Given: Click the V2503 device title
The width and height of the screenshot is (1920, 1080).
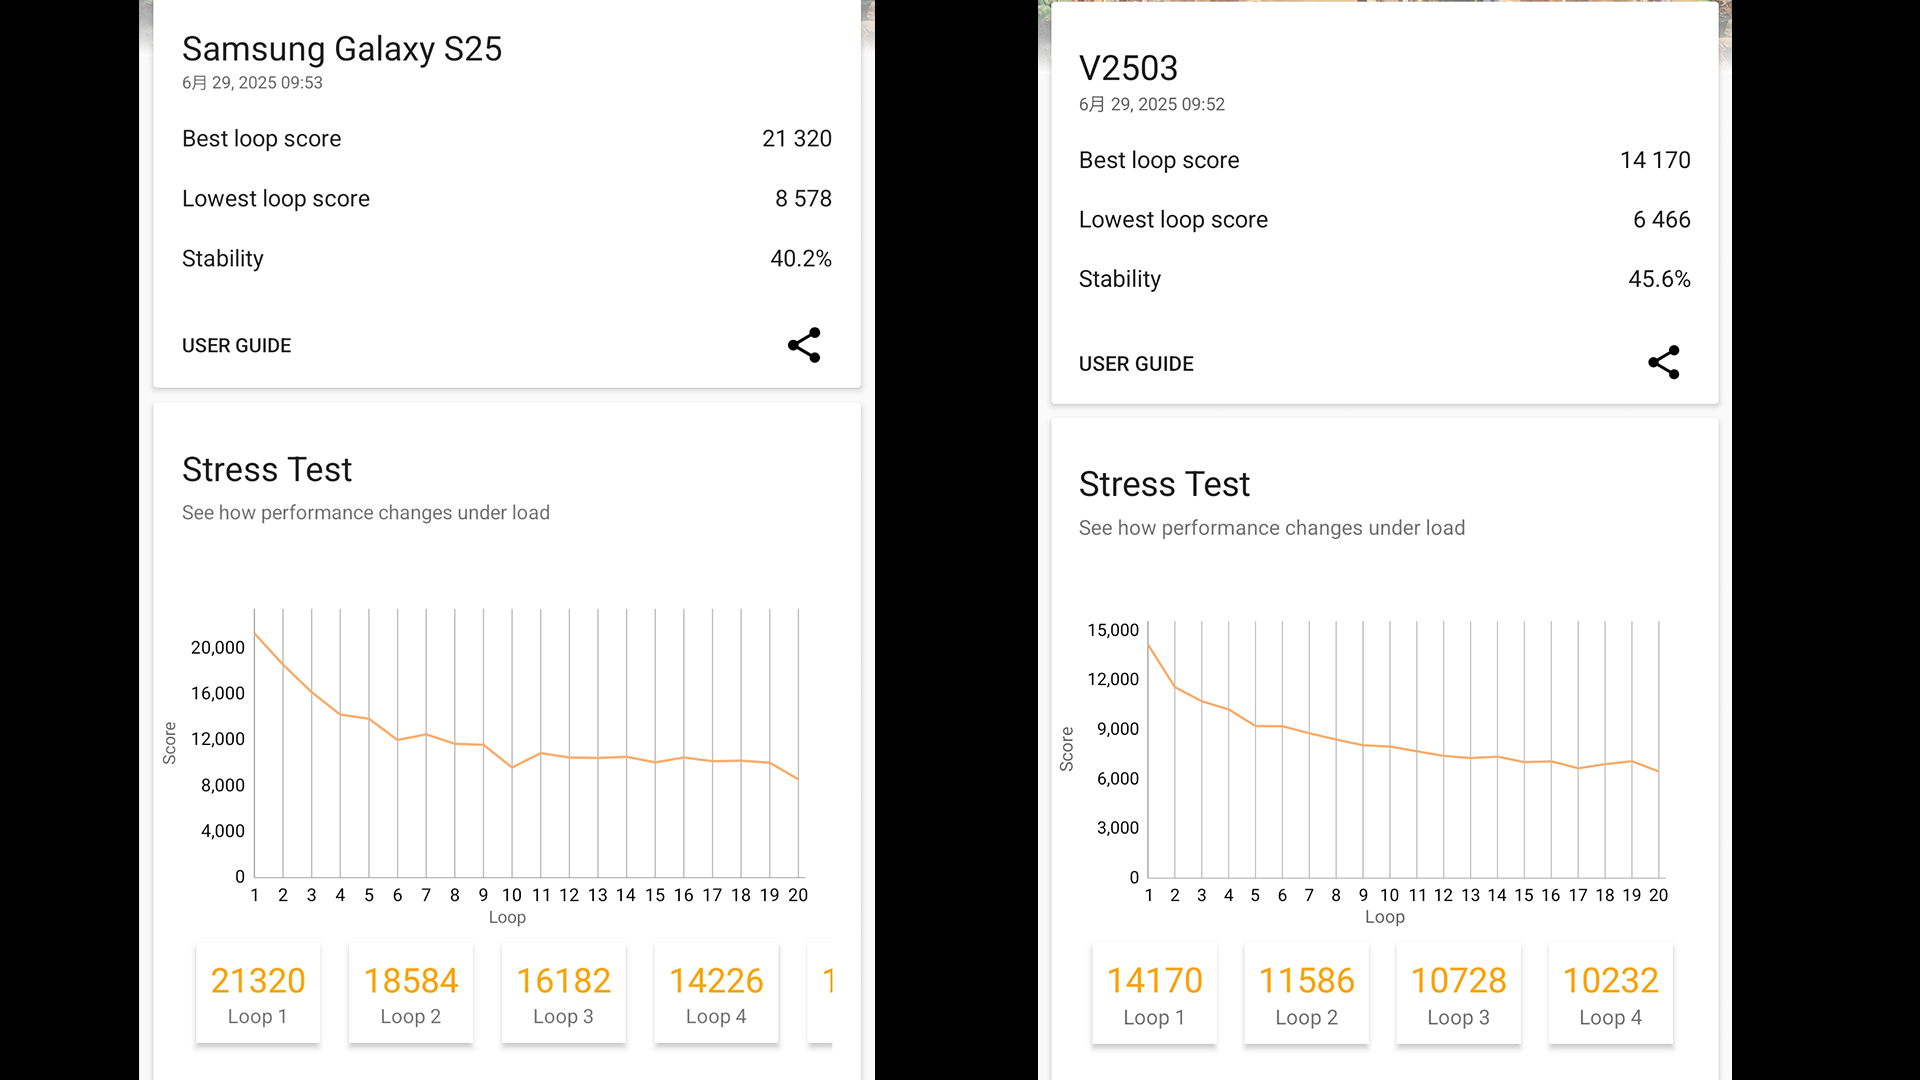Looking at the screenshot, I should 1128,68.
